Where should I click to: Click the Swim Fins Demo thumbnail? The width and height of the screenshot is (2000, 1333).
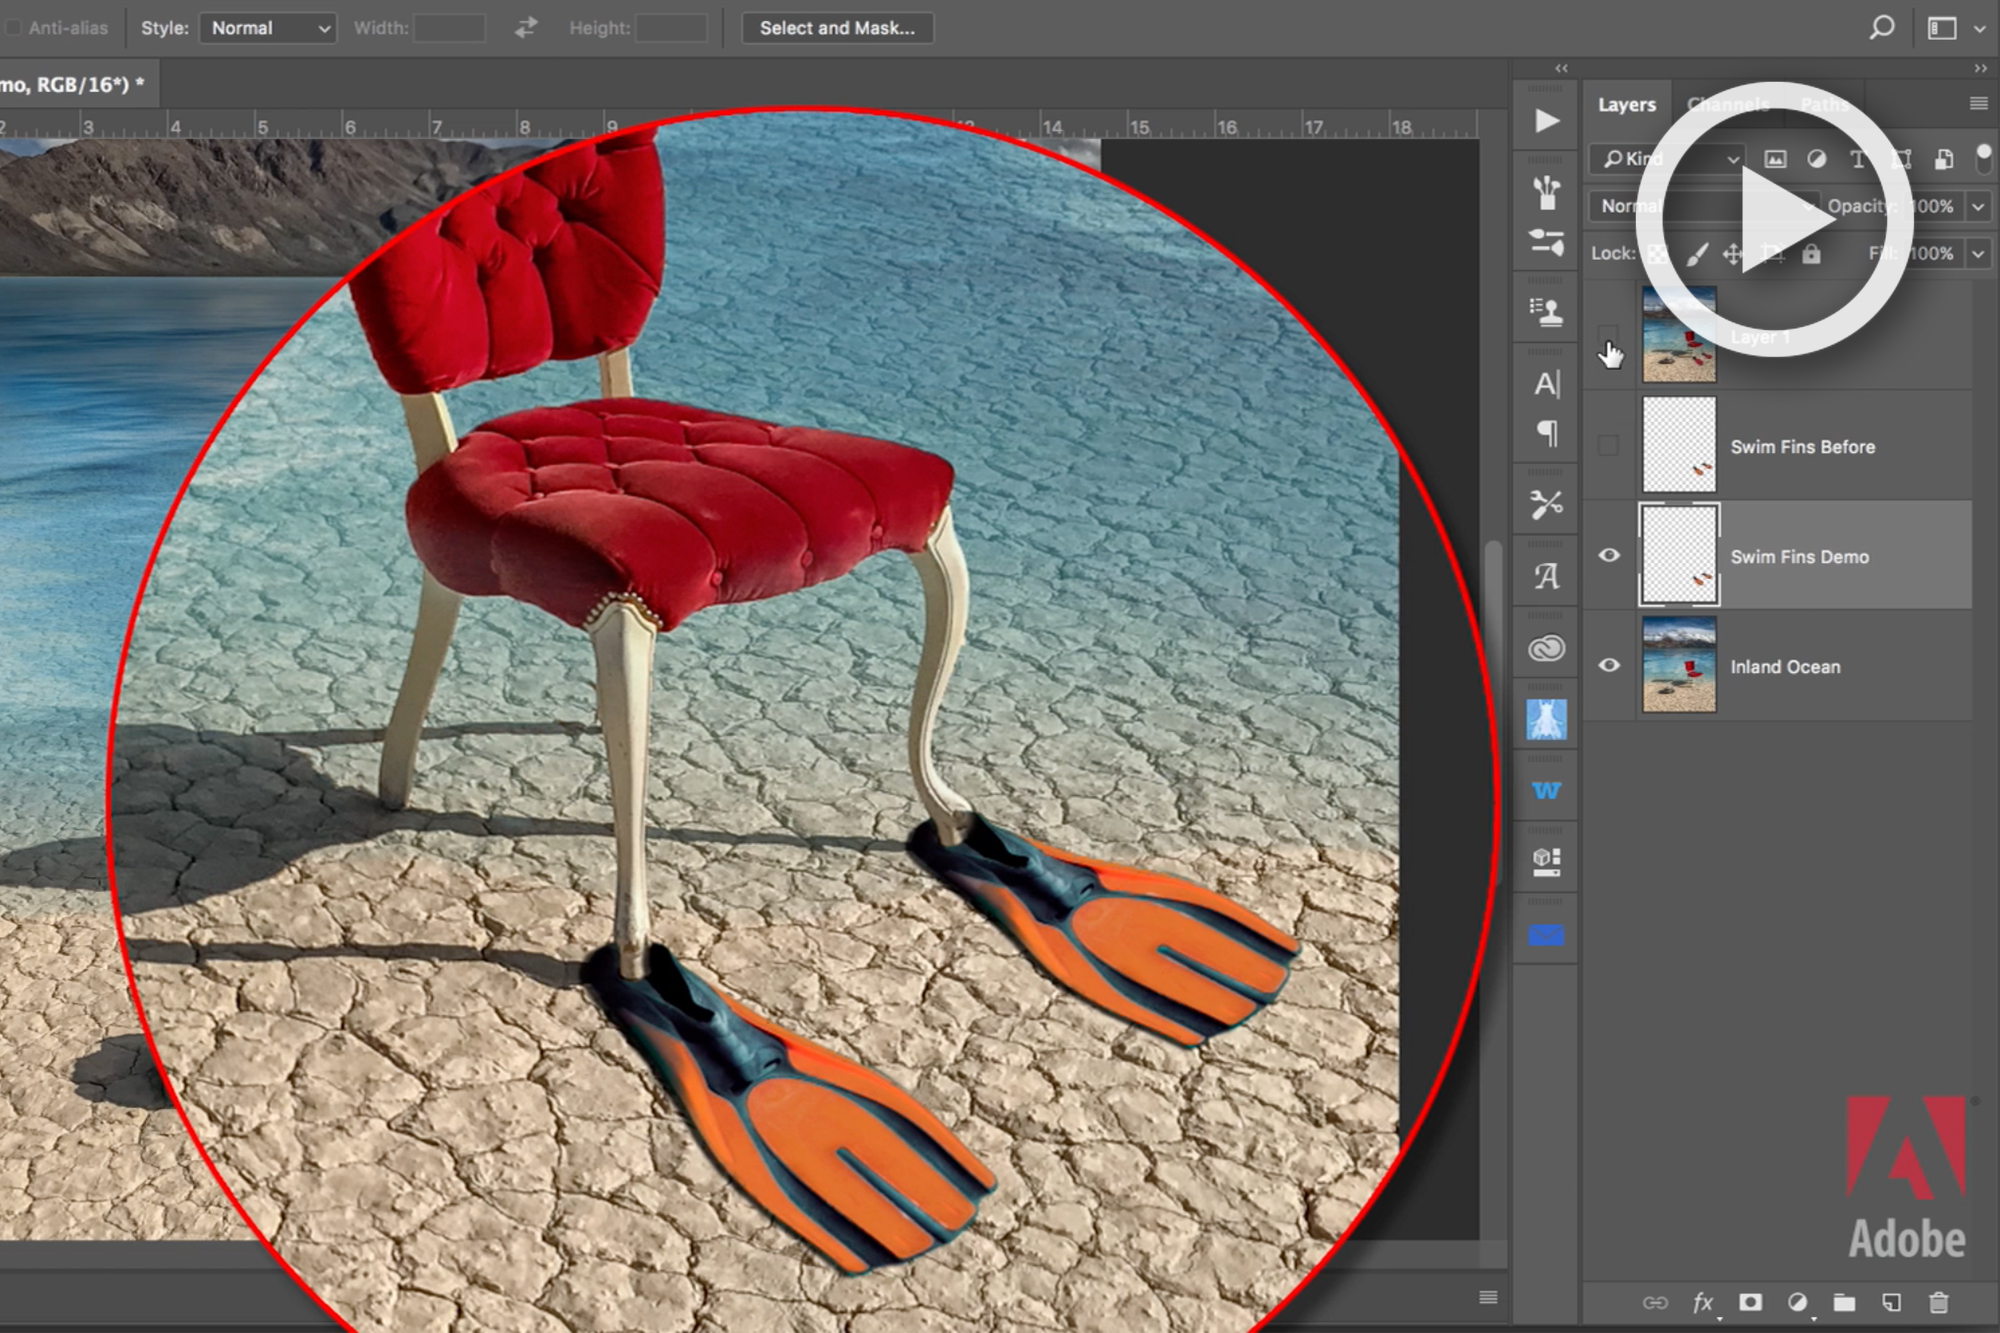[1679, 555]
